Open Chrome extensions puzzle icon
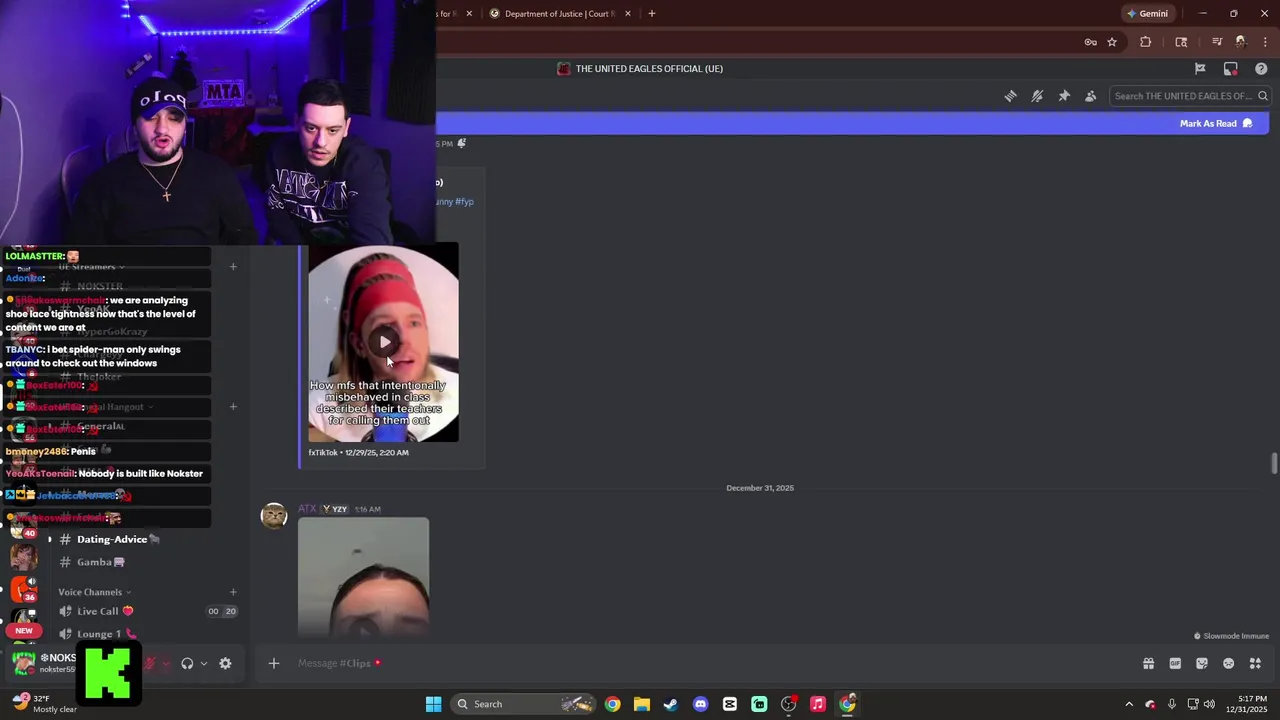The height and width of the screenshot is (720, 1280). (1146, 42)
